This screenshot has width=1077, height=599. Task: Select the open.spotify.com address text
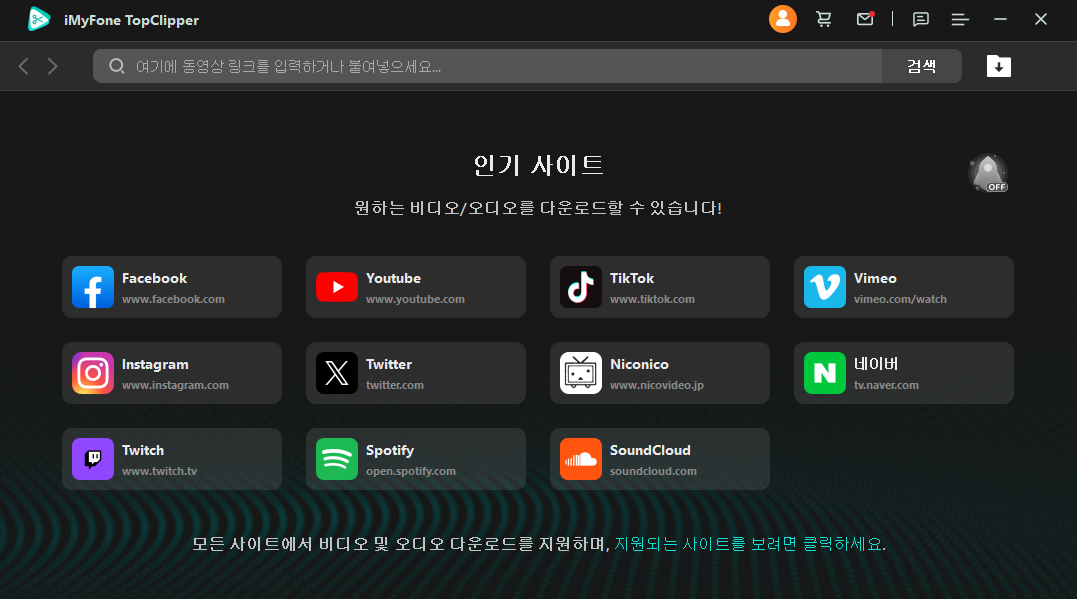tap(410, 471)
